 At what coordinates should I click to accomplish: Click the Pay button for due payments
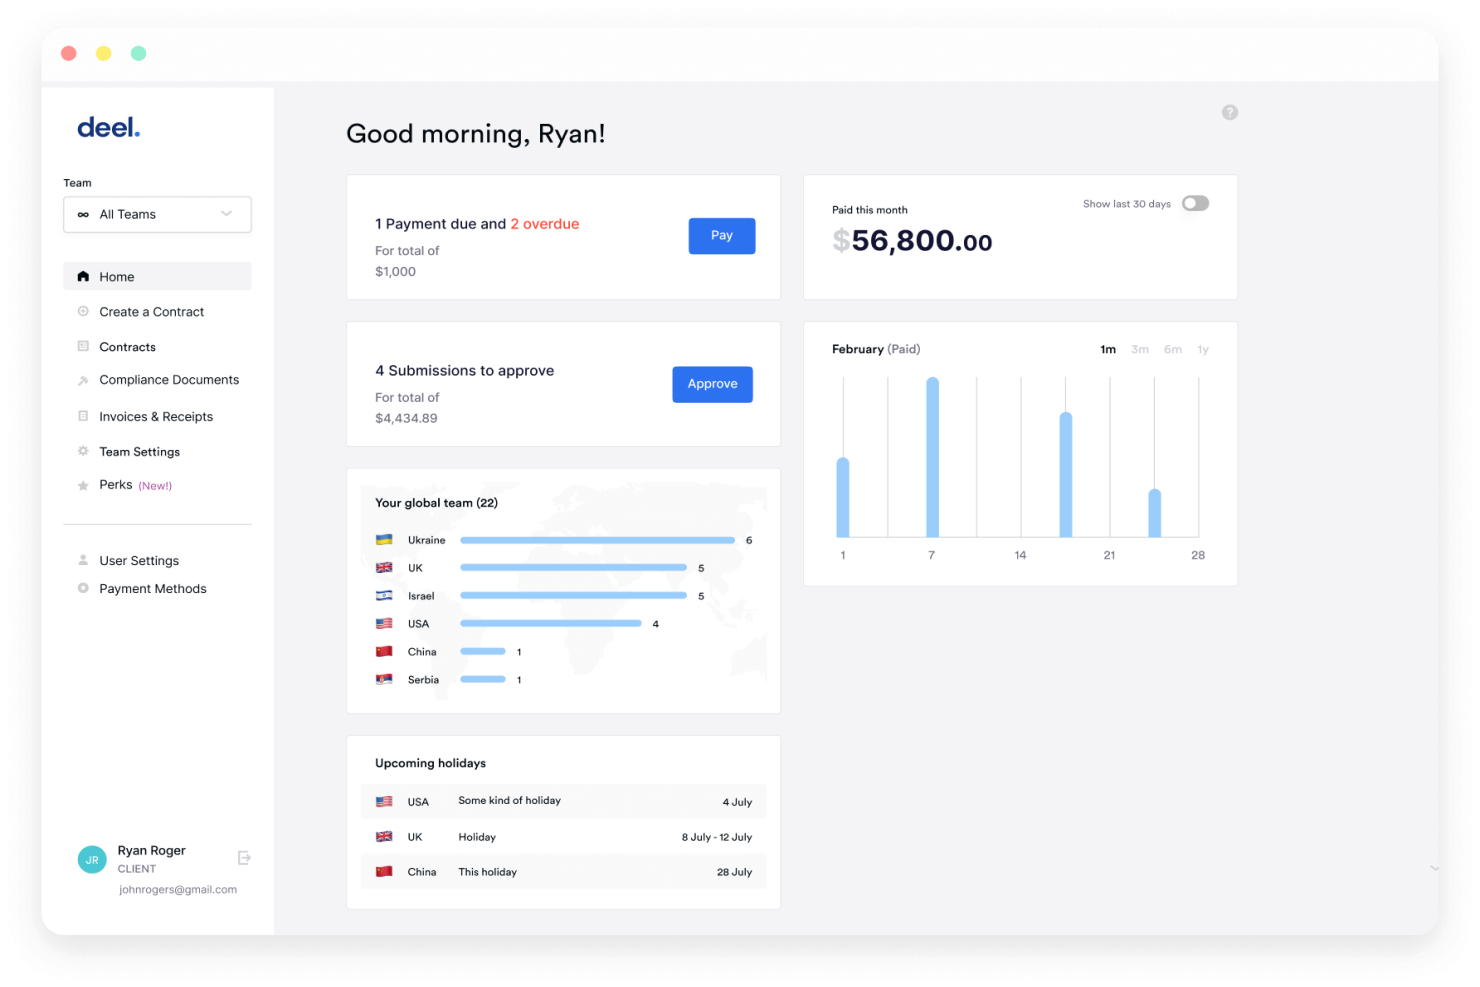click(x=721, y=235)
